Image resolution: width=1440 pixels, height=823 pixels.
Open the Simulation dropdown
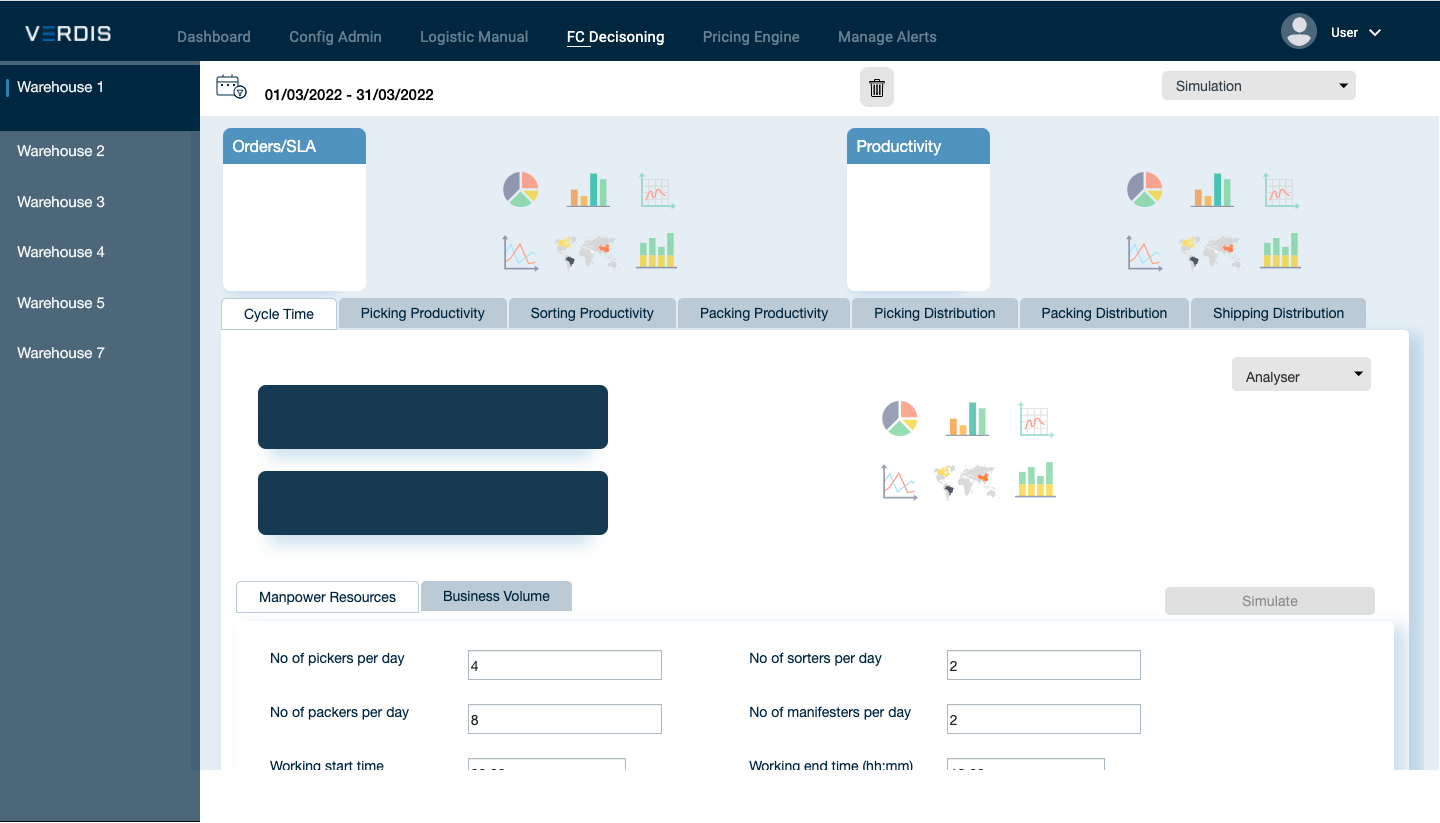[x=1258, y=86]
